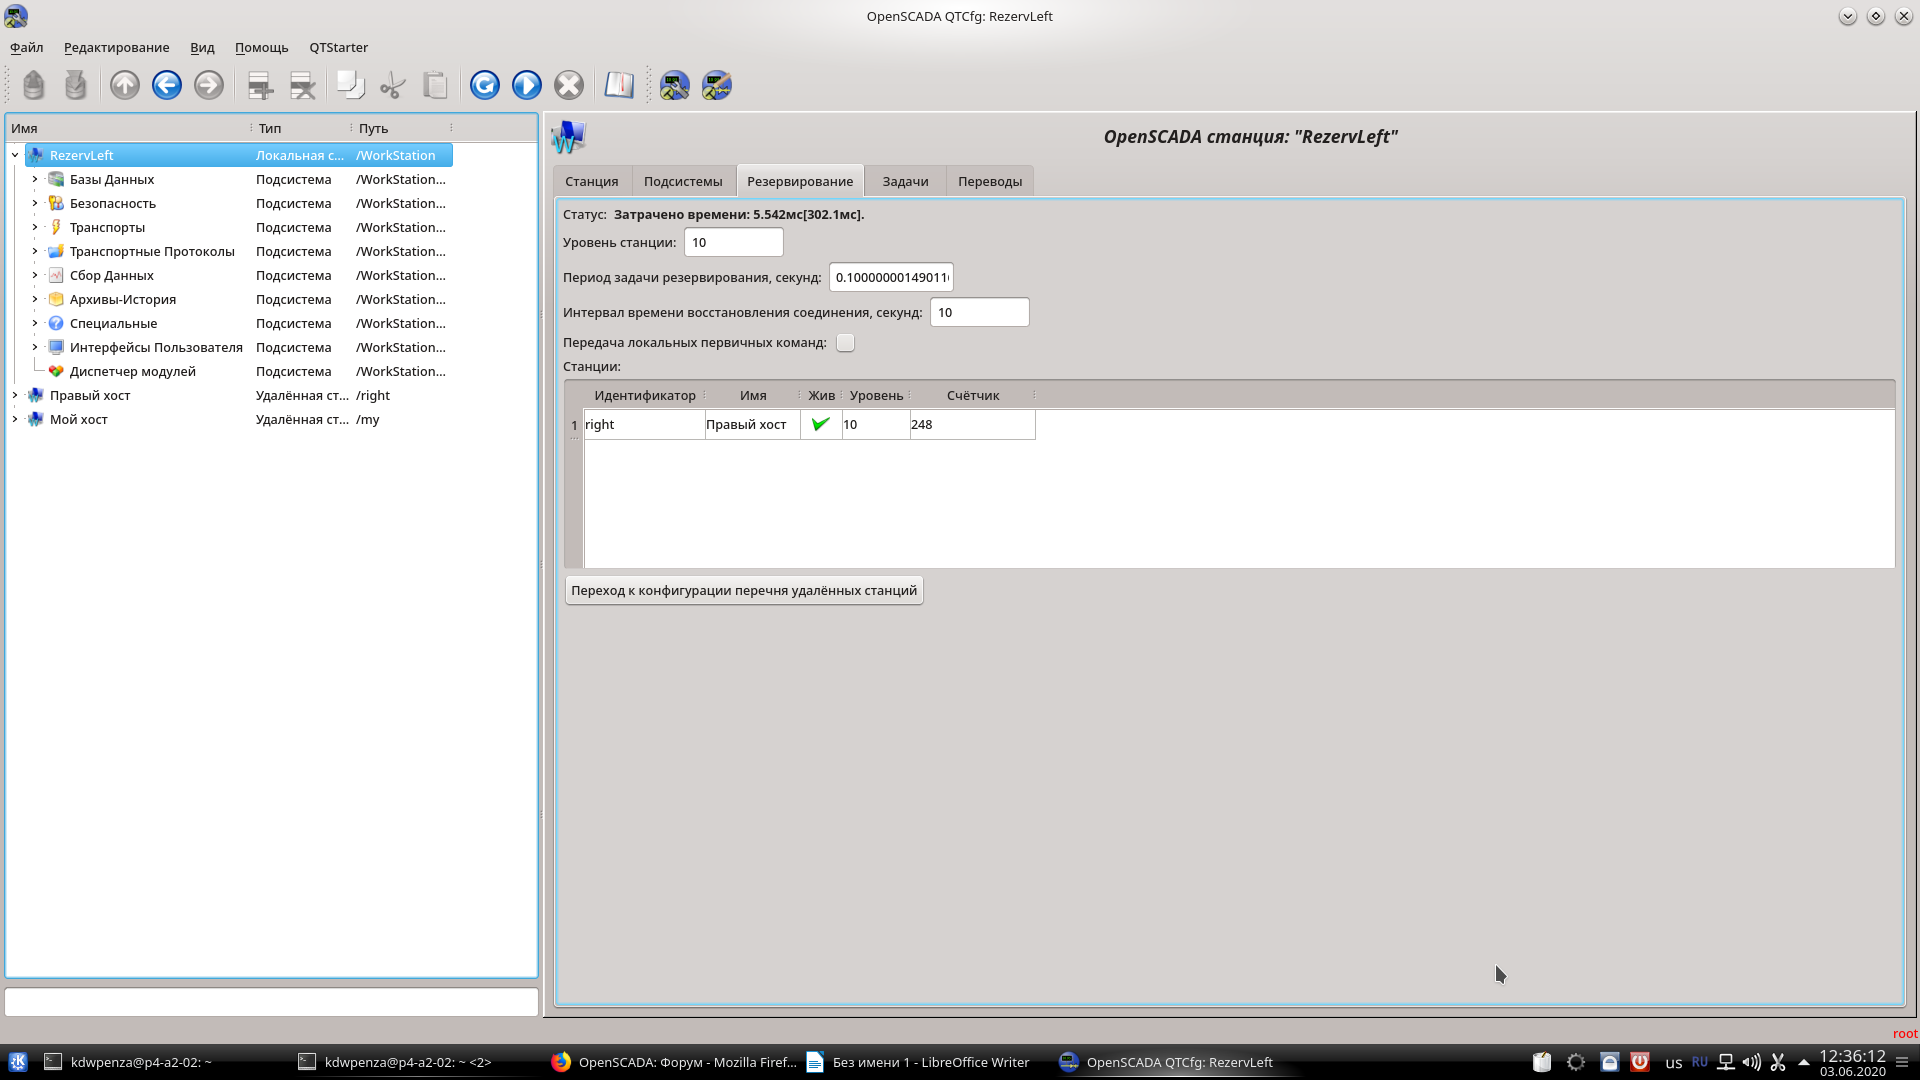Click the Уровень станции input field
Screen dimensions: 1920x1080
click(733, 242)
